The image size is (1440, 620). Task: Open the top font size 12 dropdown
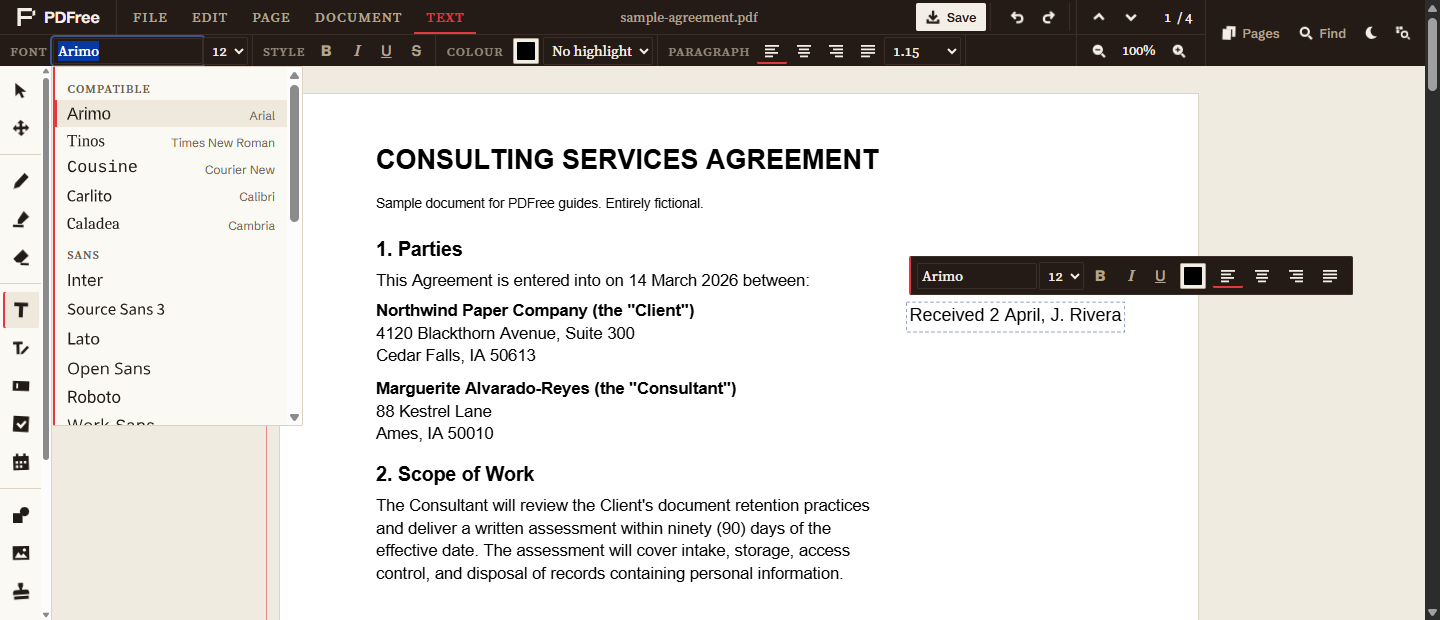click(227, 51)
